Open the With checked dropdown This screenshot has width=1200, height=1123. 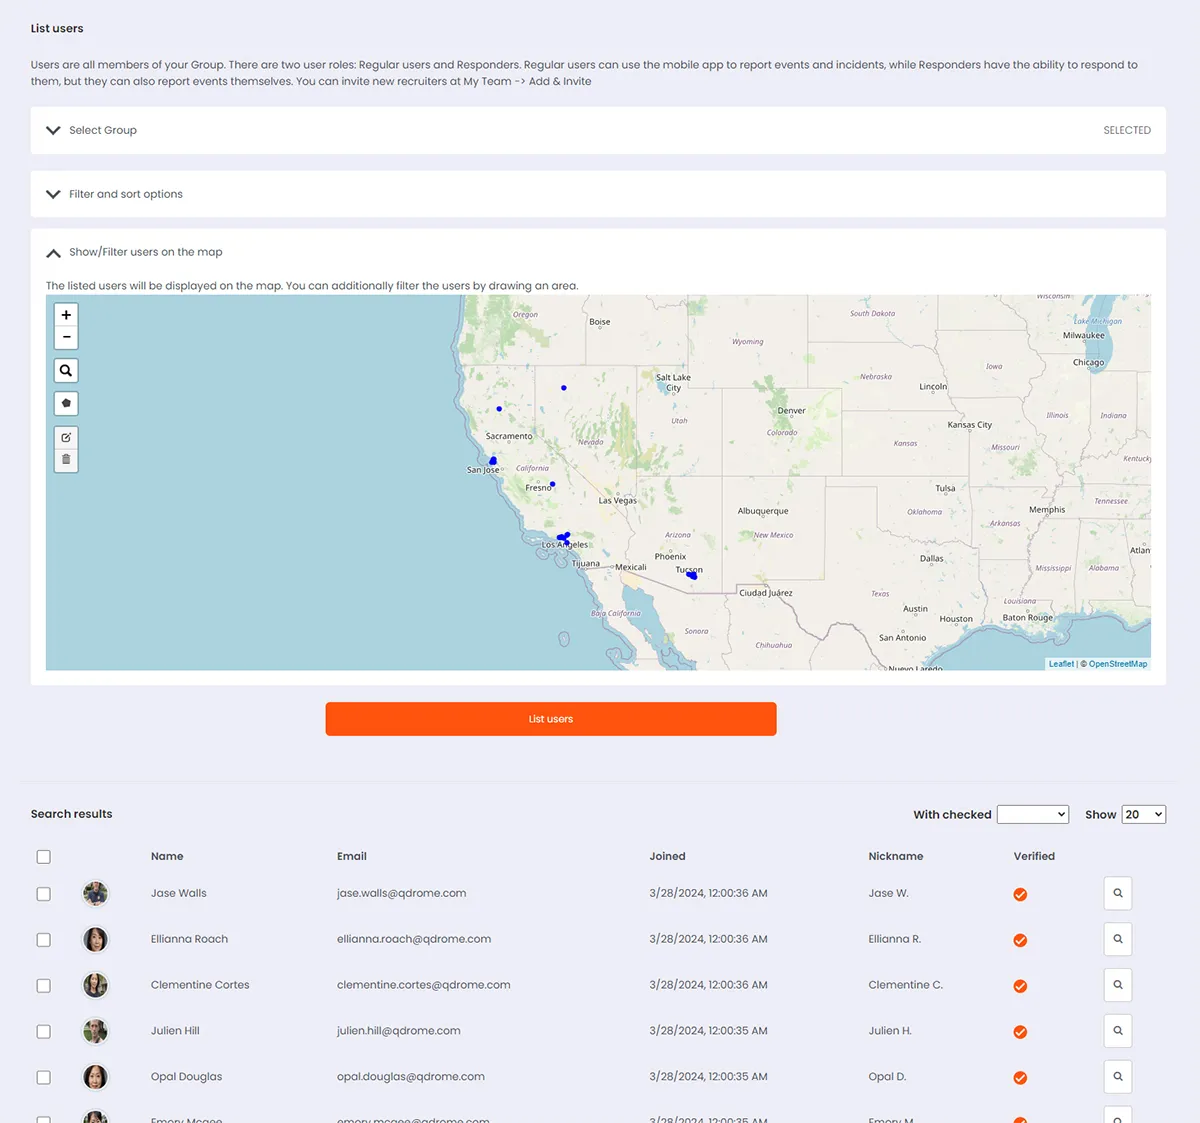[1032, 815]
